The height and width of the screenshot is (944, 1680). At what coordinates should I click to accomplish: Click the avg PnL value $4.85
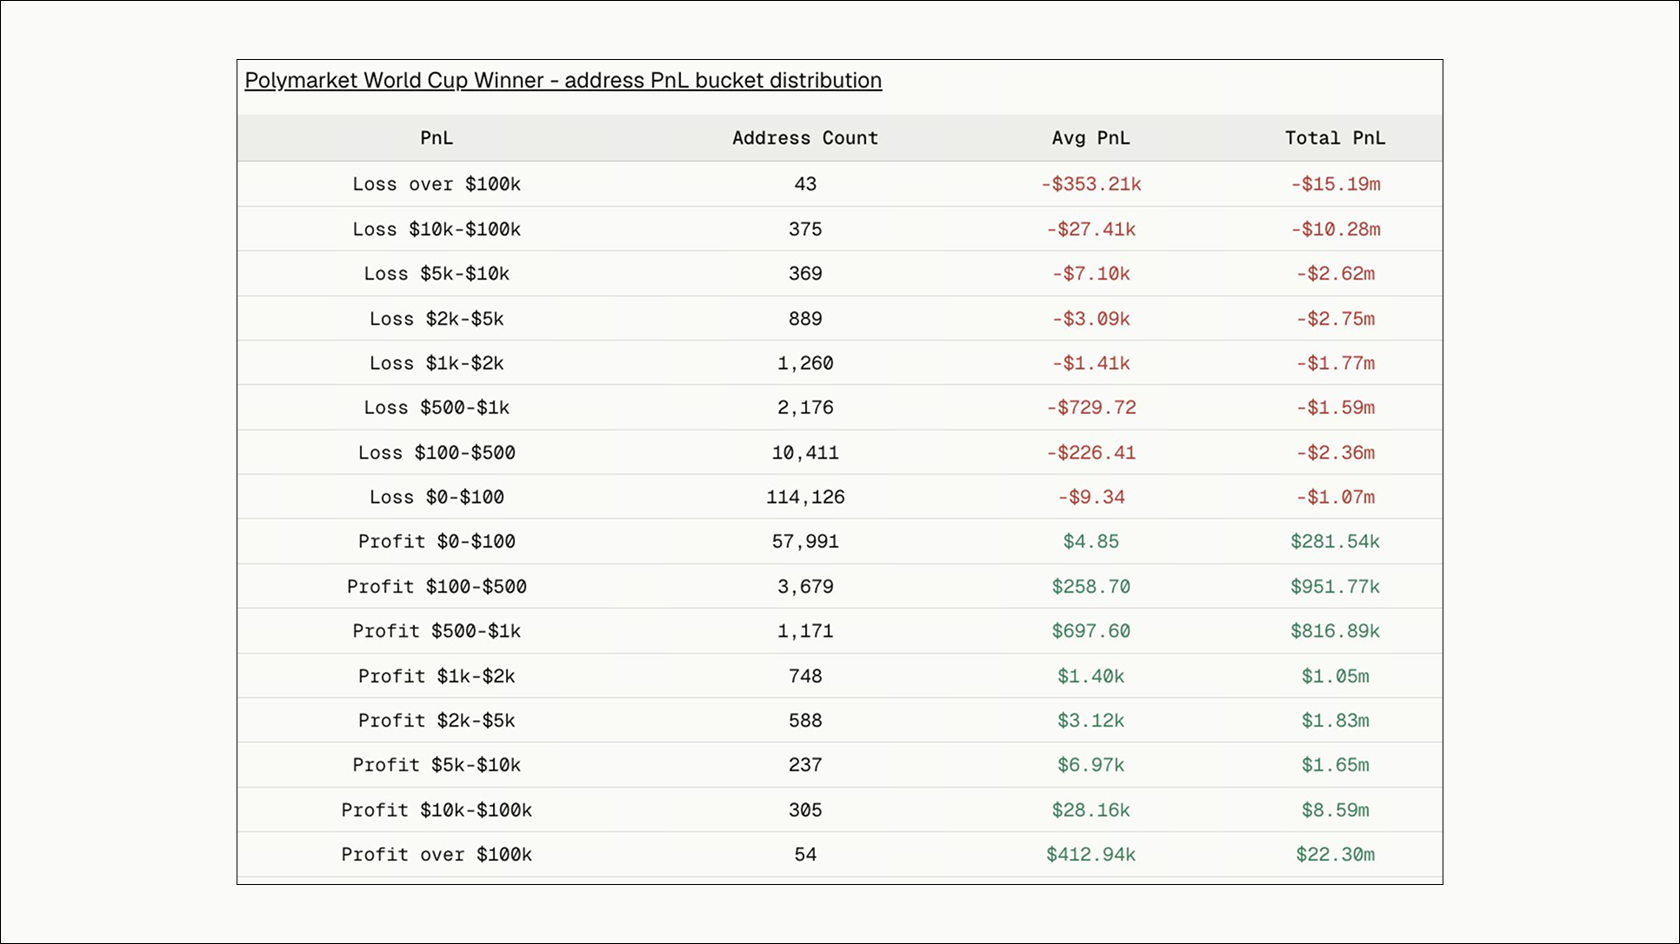[x=1091, y=542]
